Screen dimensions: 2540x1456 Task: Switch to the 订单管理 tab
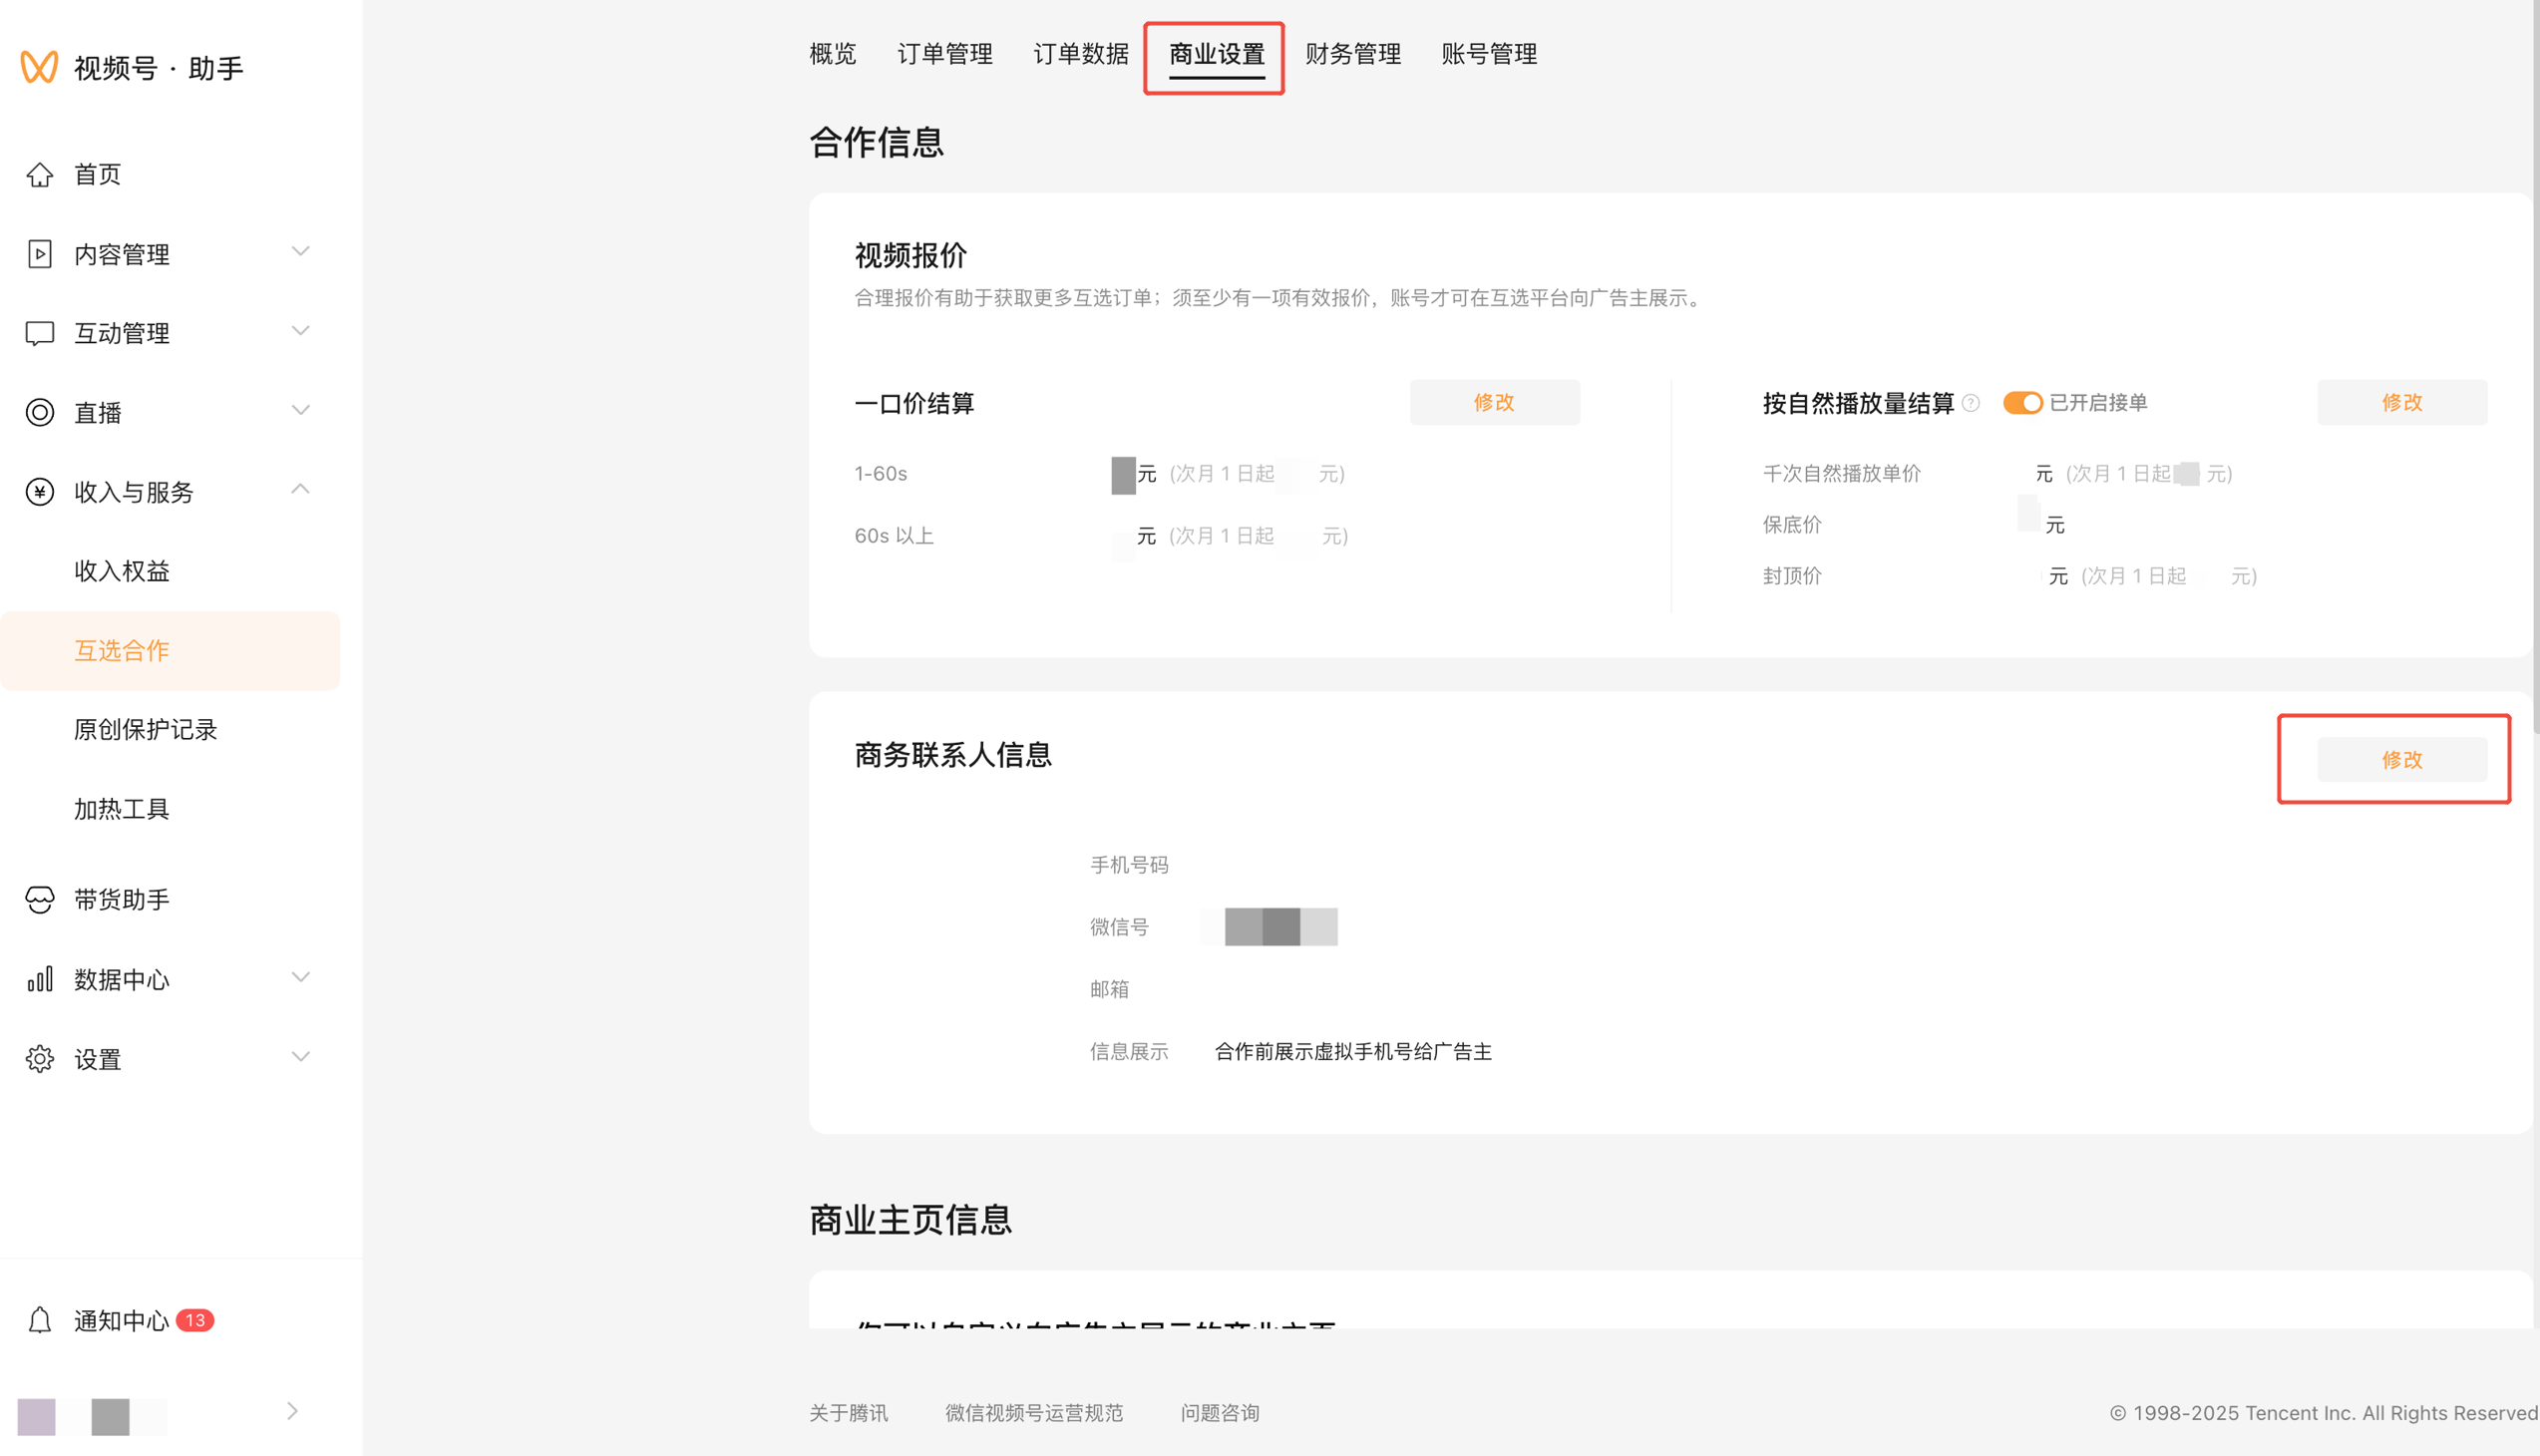[x=944, y=54]
